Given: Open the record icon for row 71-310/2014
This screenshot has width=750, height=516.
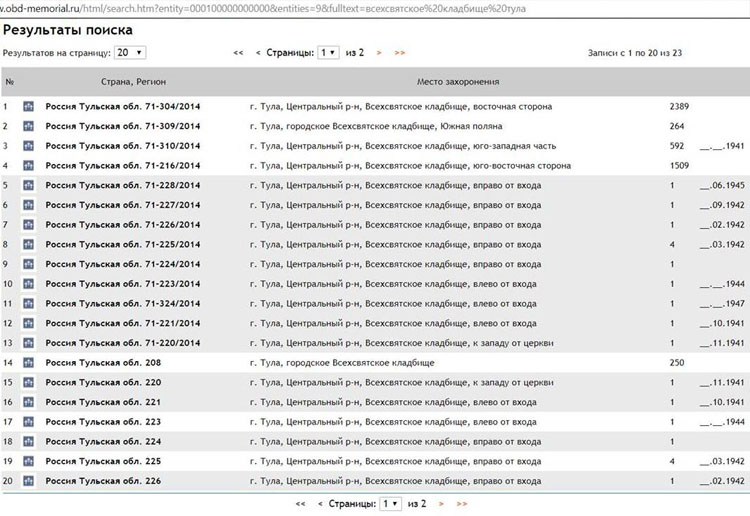Looking at the screenshot, I should [x=28, y=146].
